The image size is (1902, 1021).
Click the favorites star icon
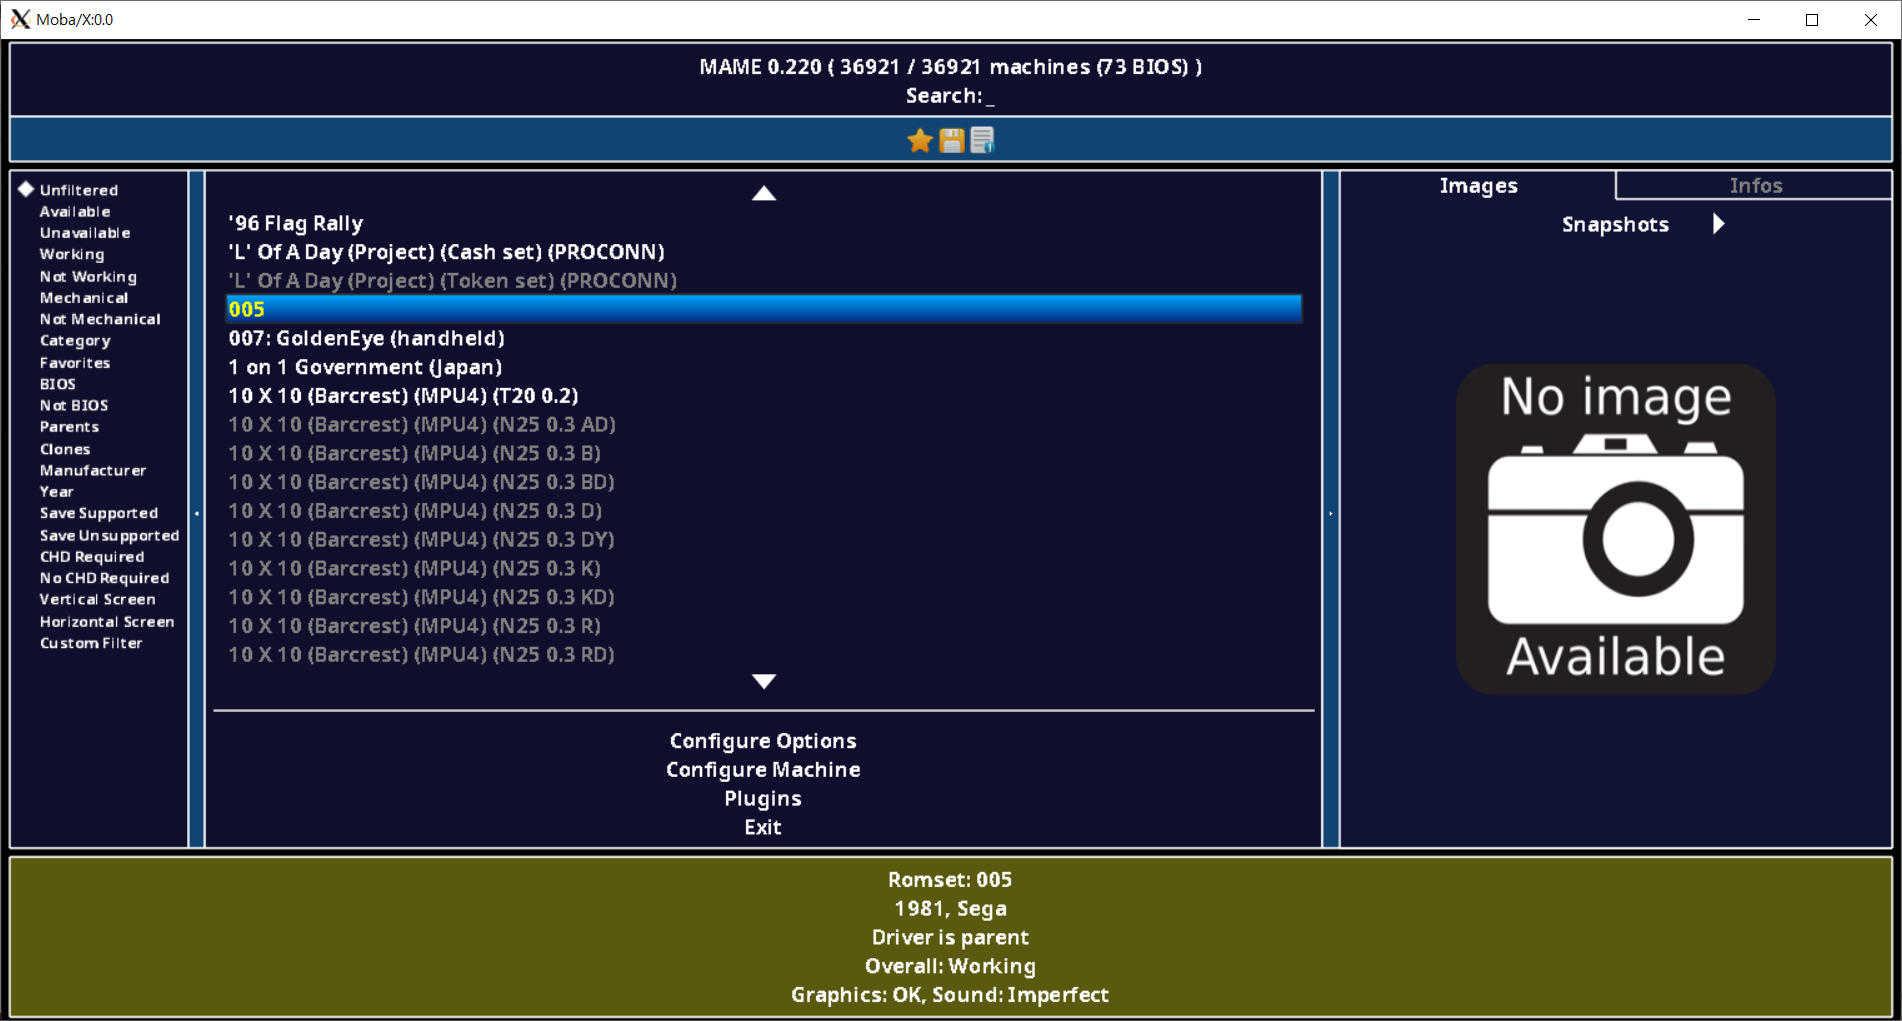pyautogui.click(x=920, y=141)
